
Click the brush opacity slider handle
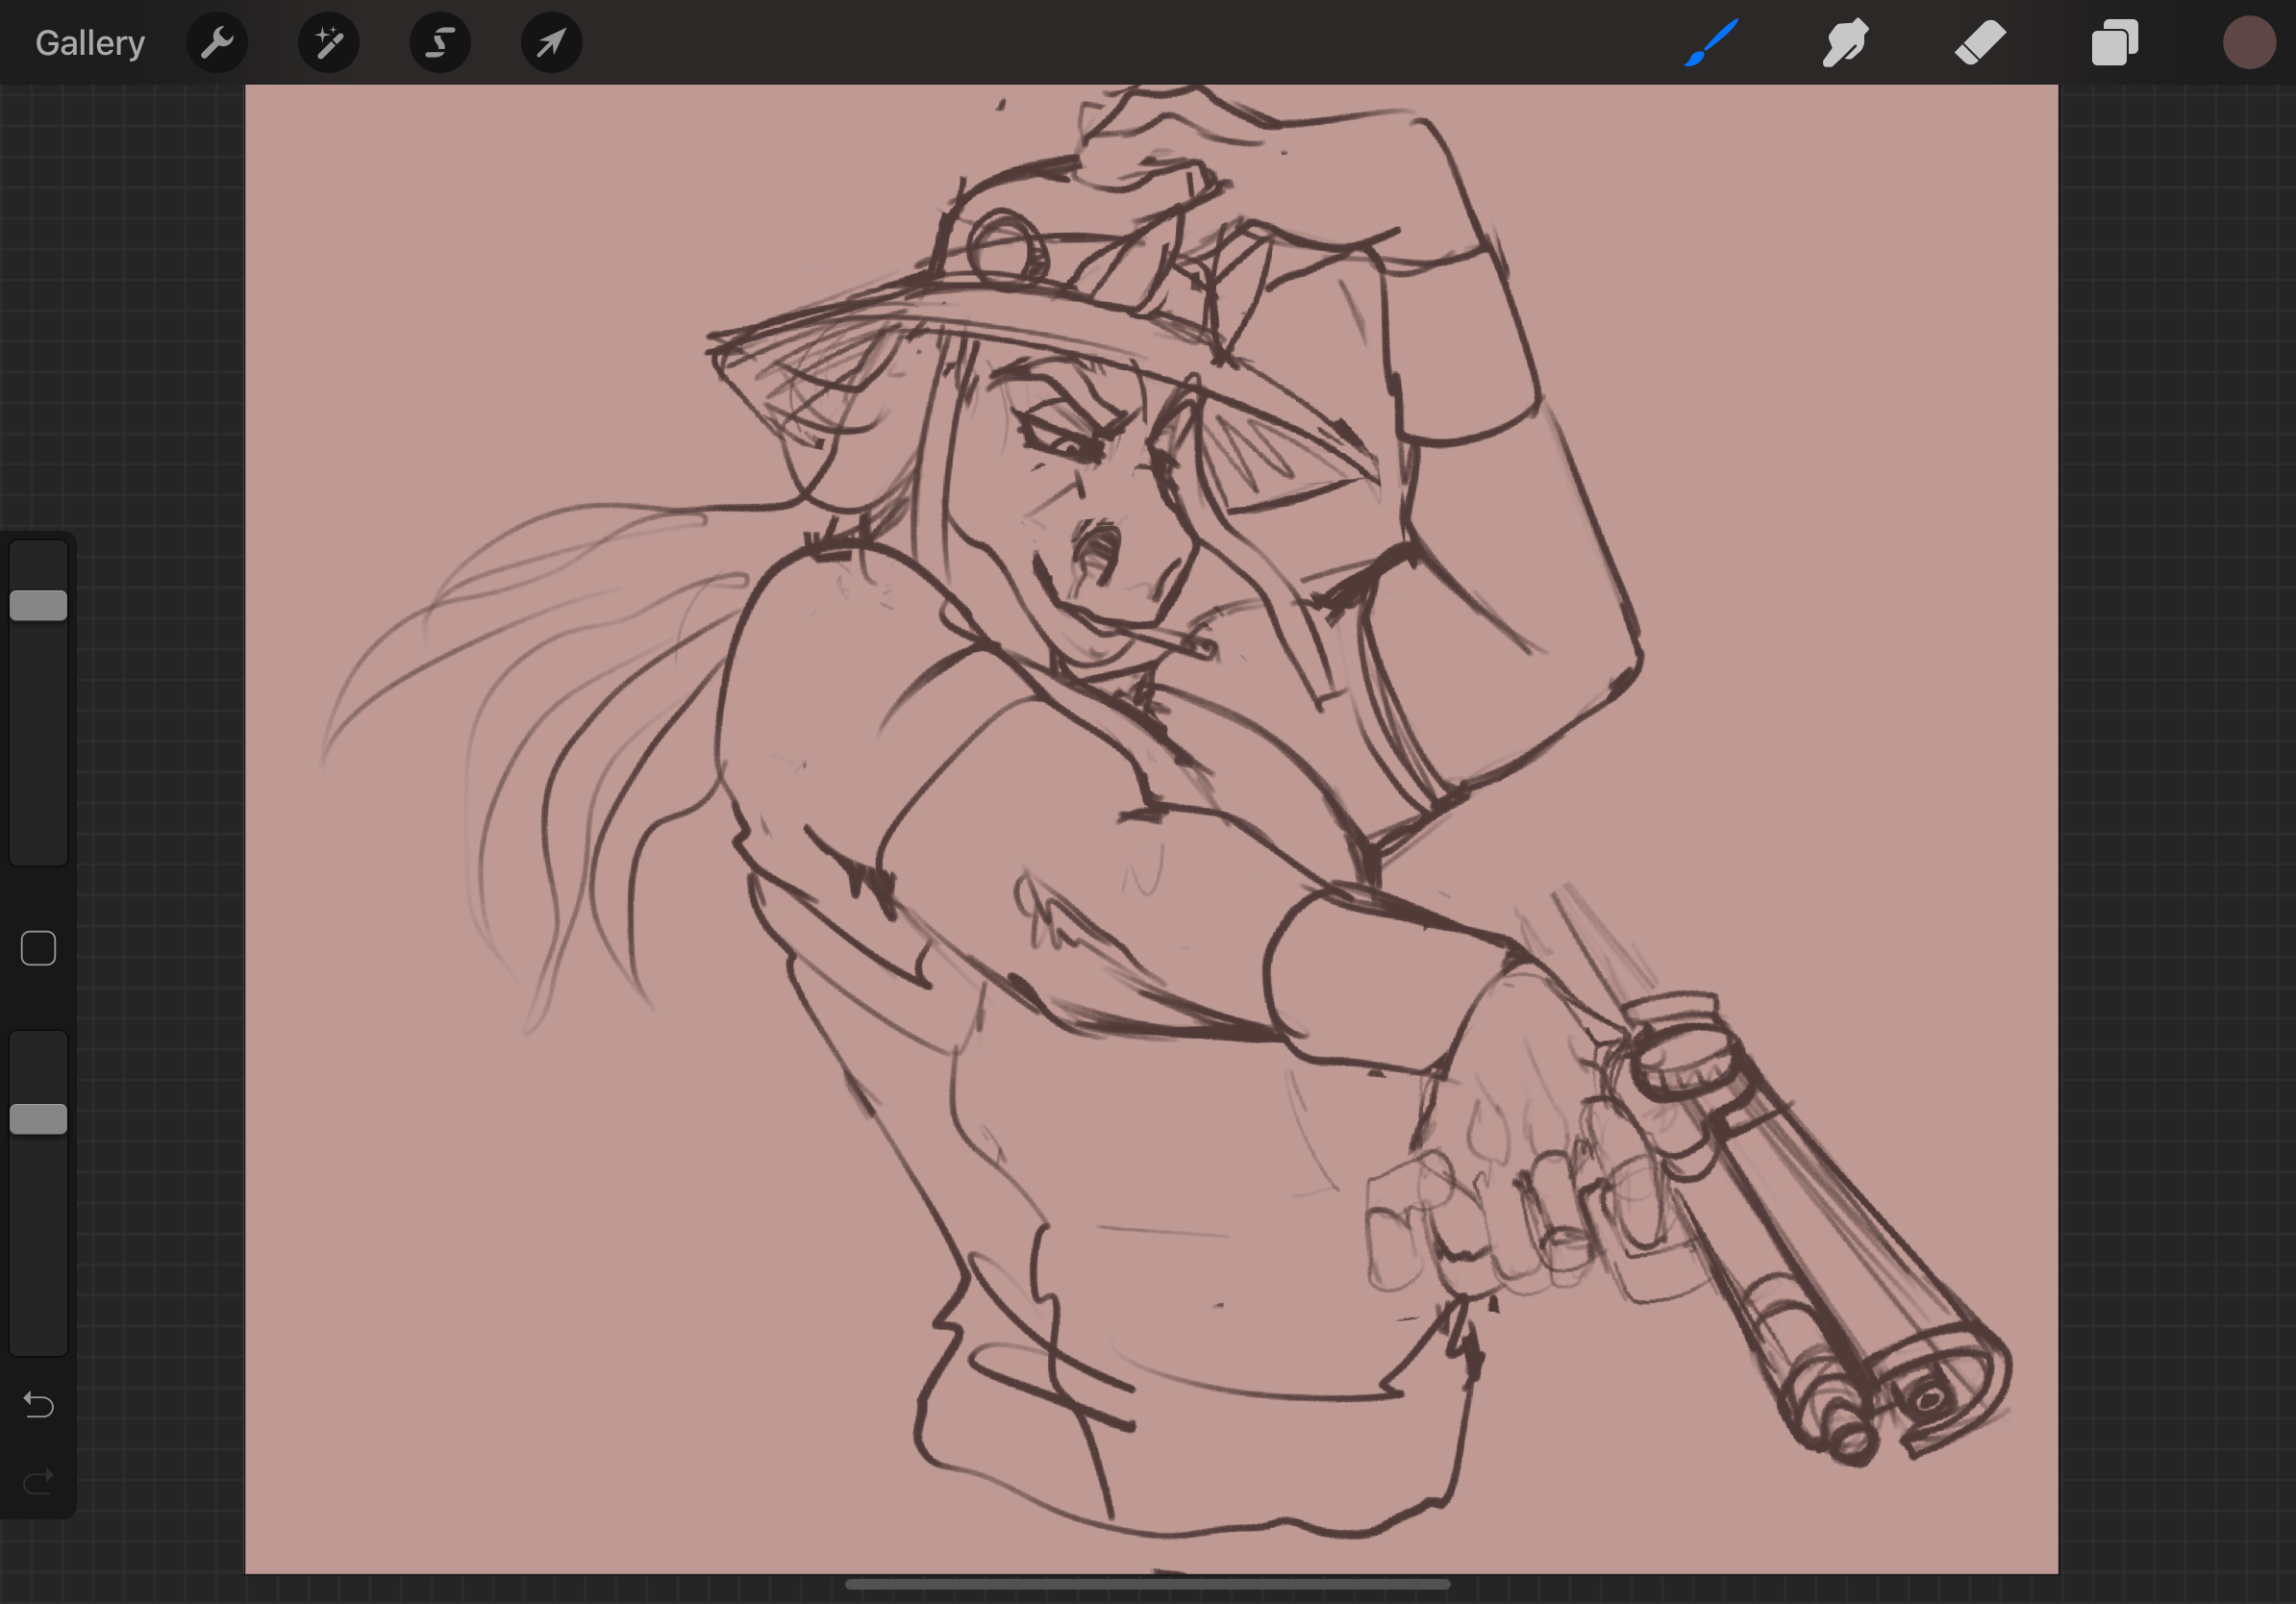(38, 1119)
